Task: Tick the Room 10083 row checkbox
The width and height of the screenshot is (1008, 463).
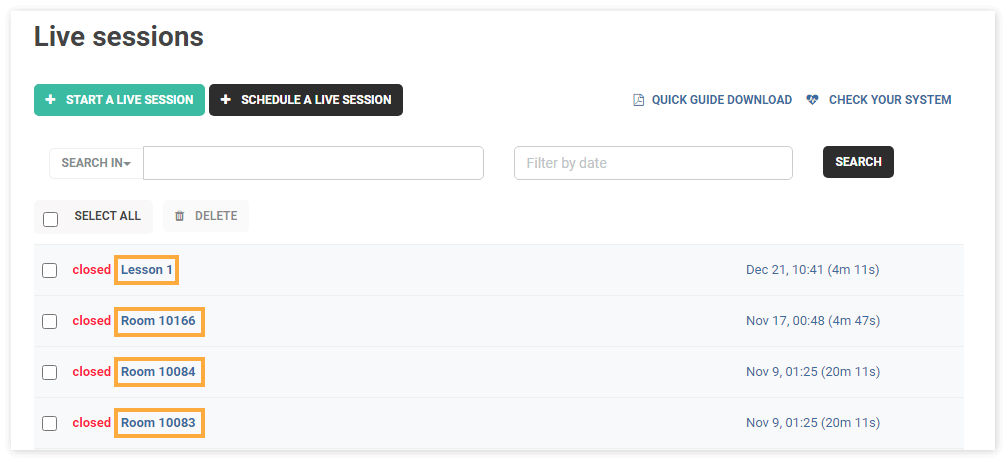Action: tap(50, 422)
